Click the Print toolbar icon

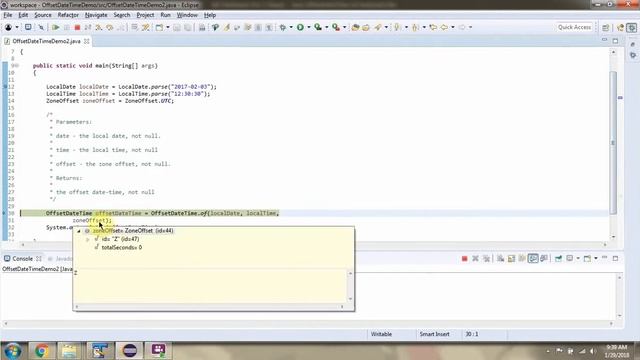202,27
